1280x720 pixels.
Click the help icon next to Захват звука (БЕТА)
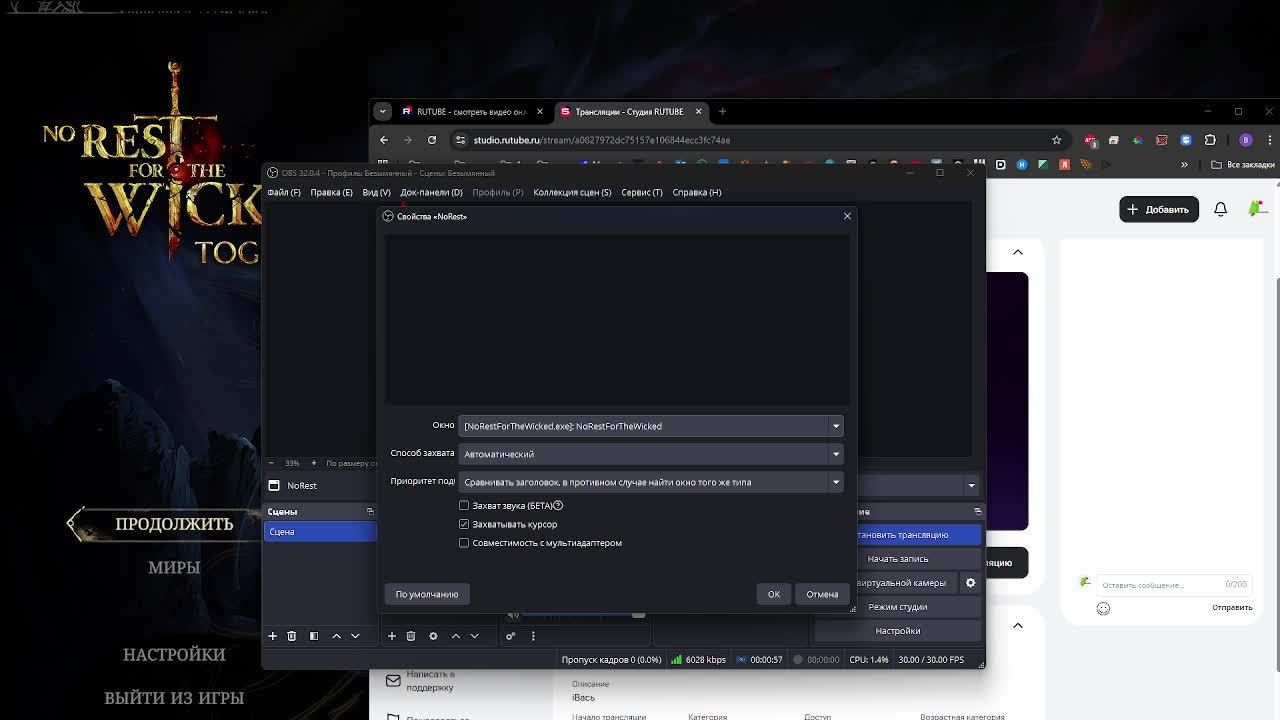[558, 506]
